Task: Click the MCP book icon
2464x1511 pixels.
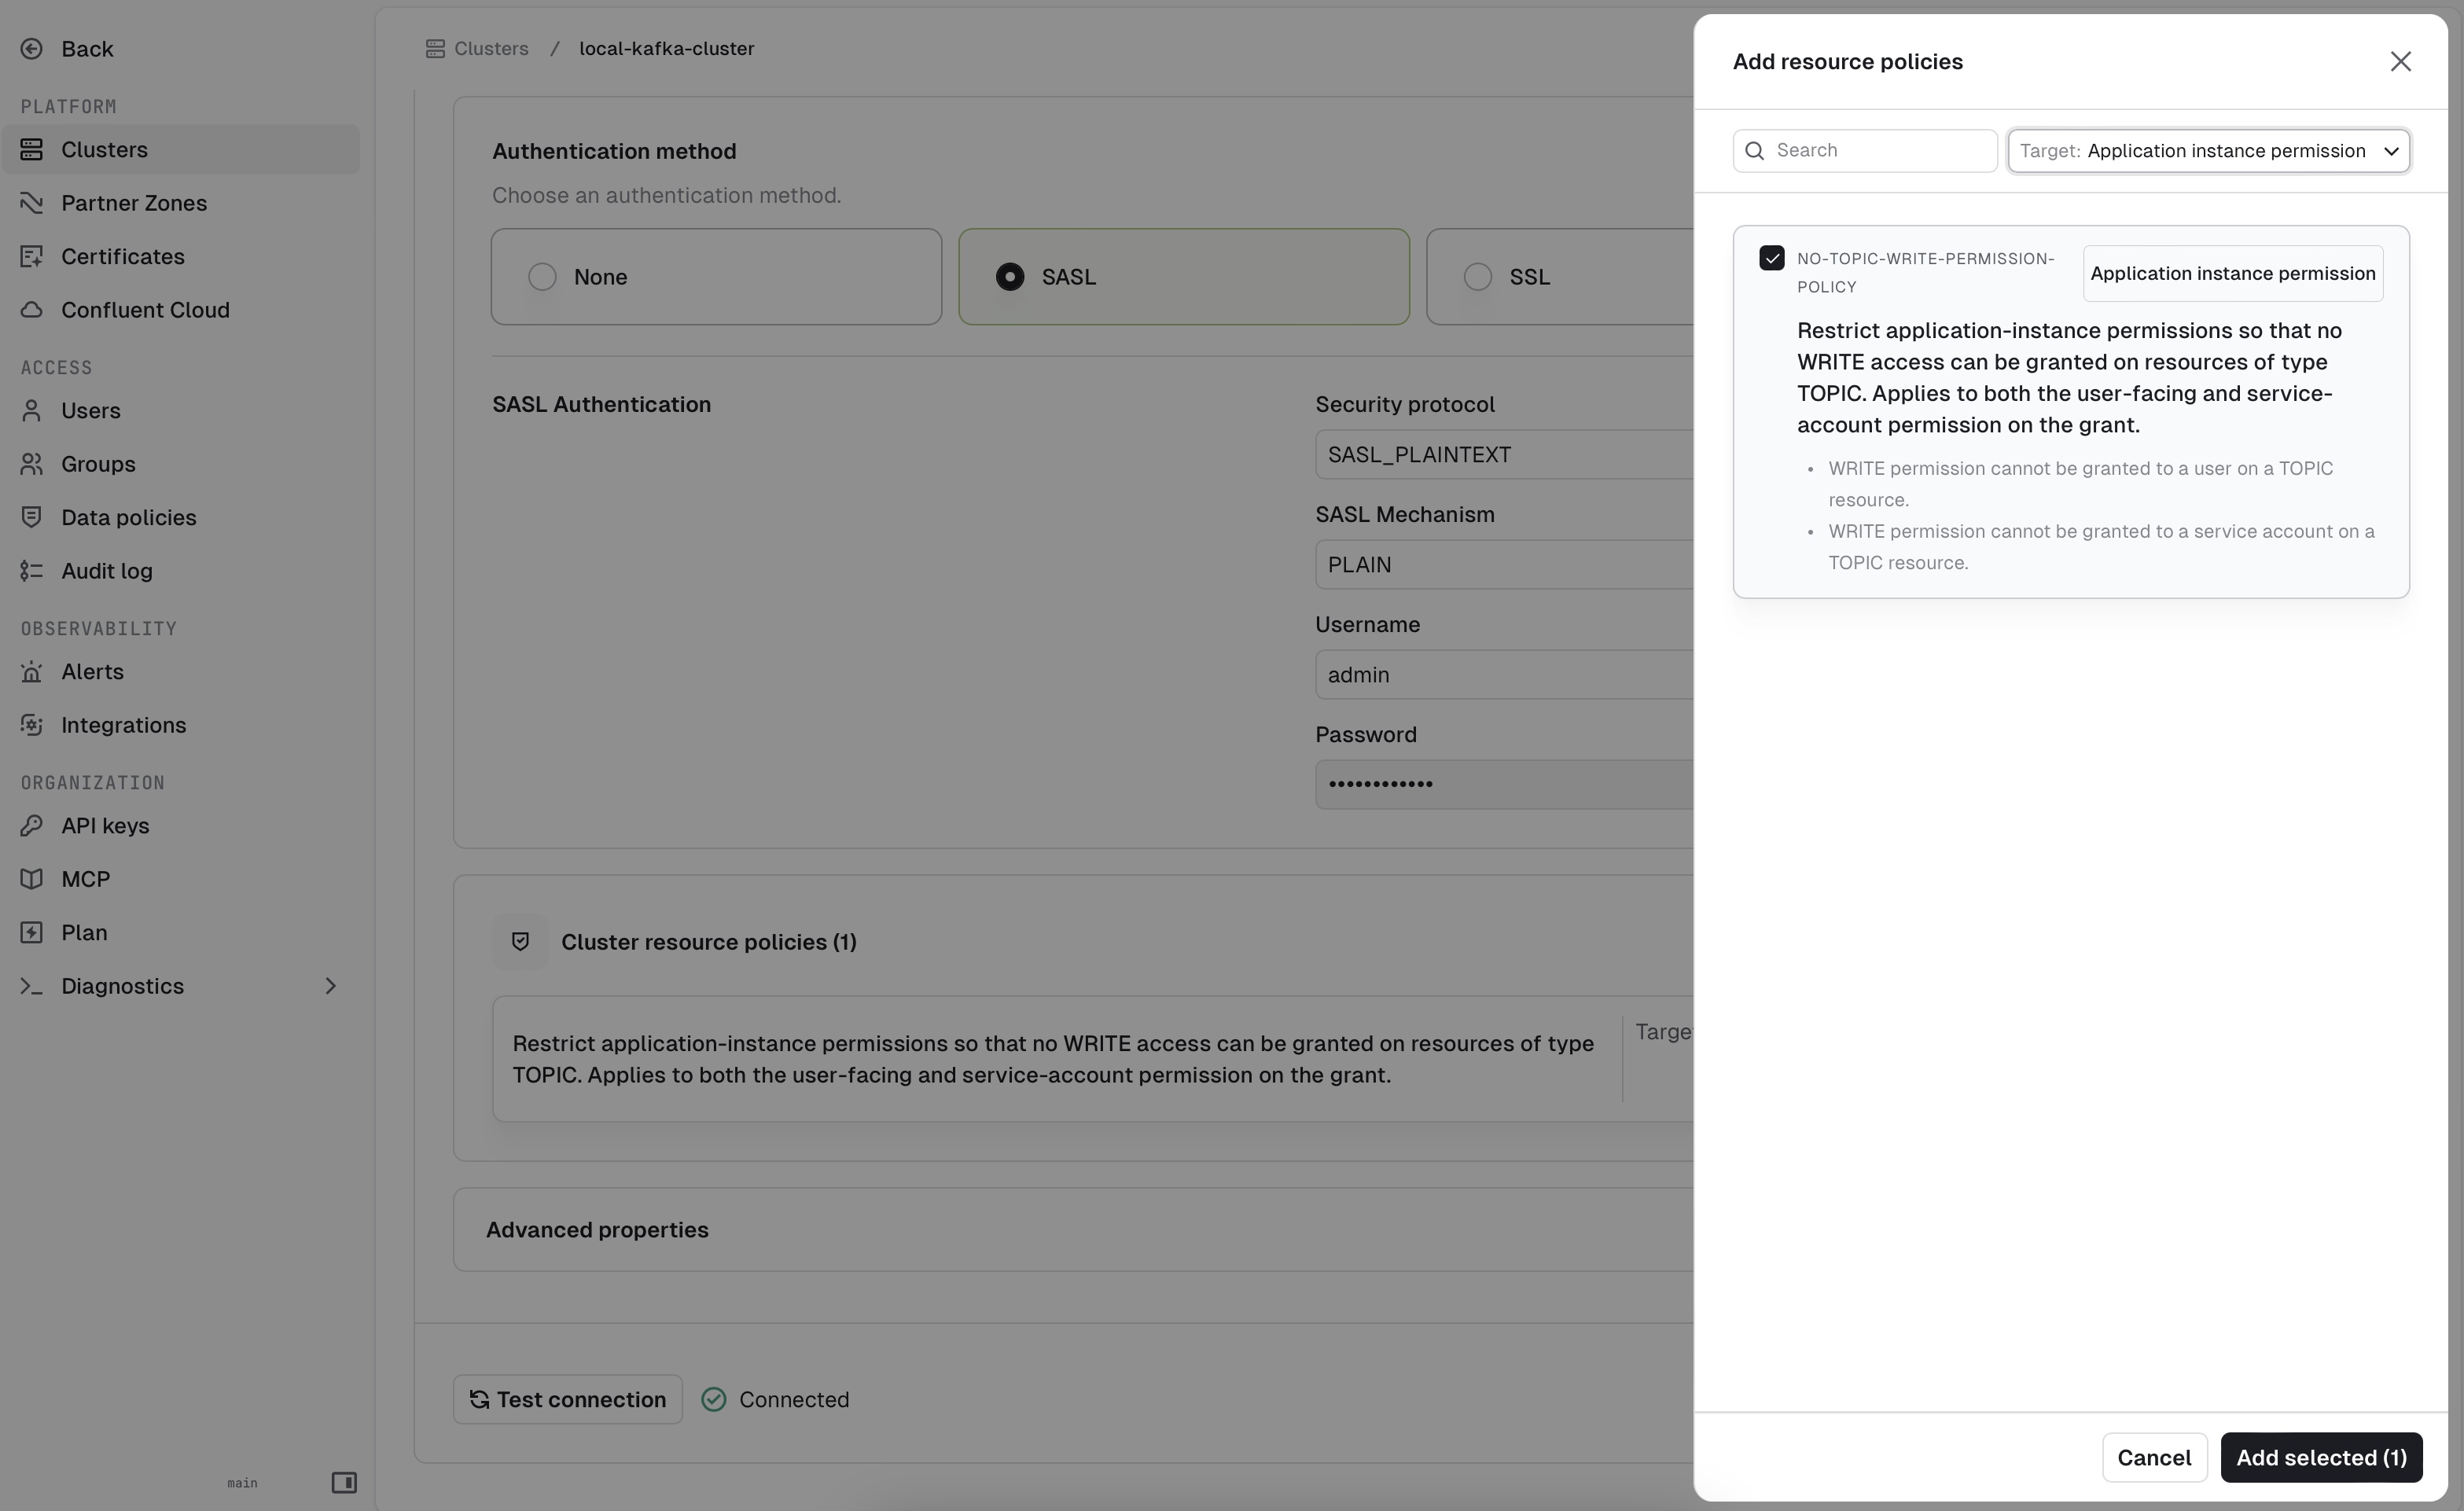Action: pyautogui.click(x=32, y=879)
